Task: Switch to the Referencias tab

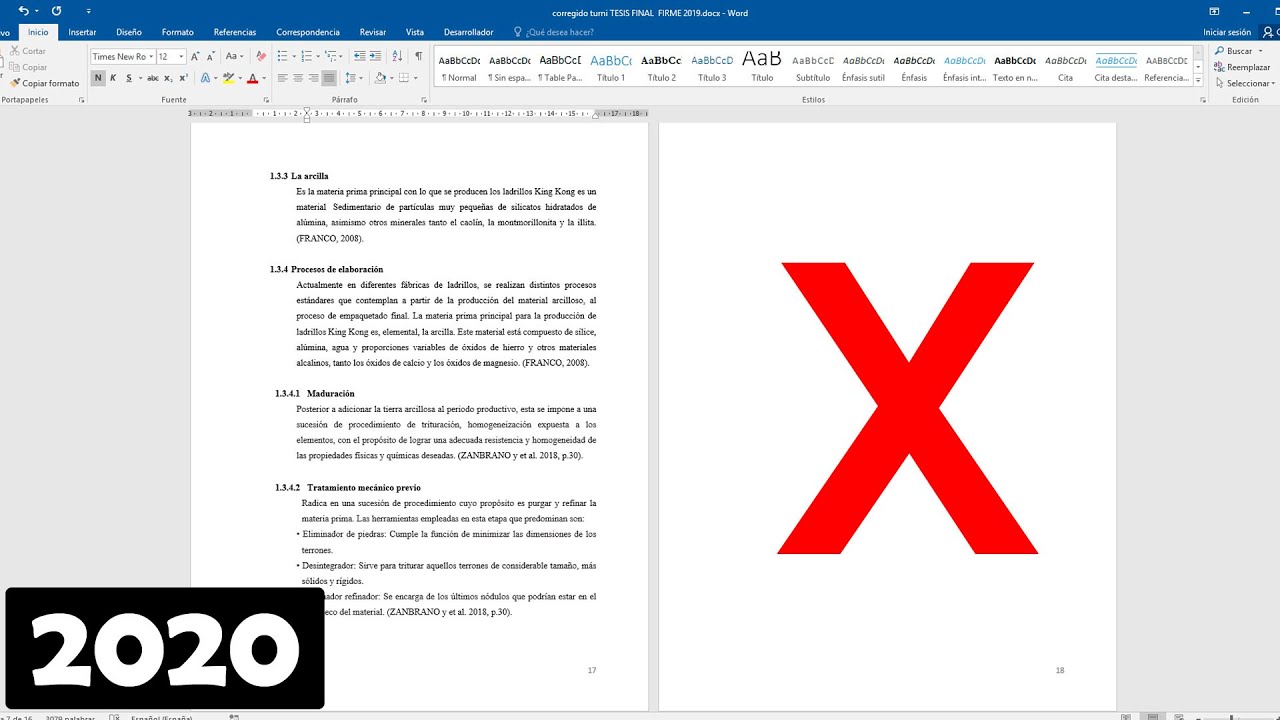Action: (235, 32)
